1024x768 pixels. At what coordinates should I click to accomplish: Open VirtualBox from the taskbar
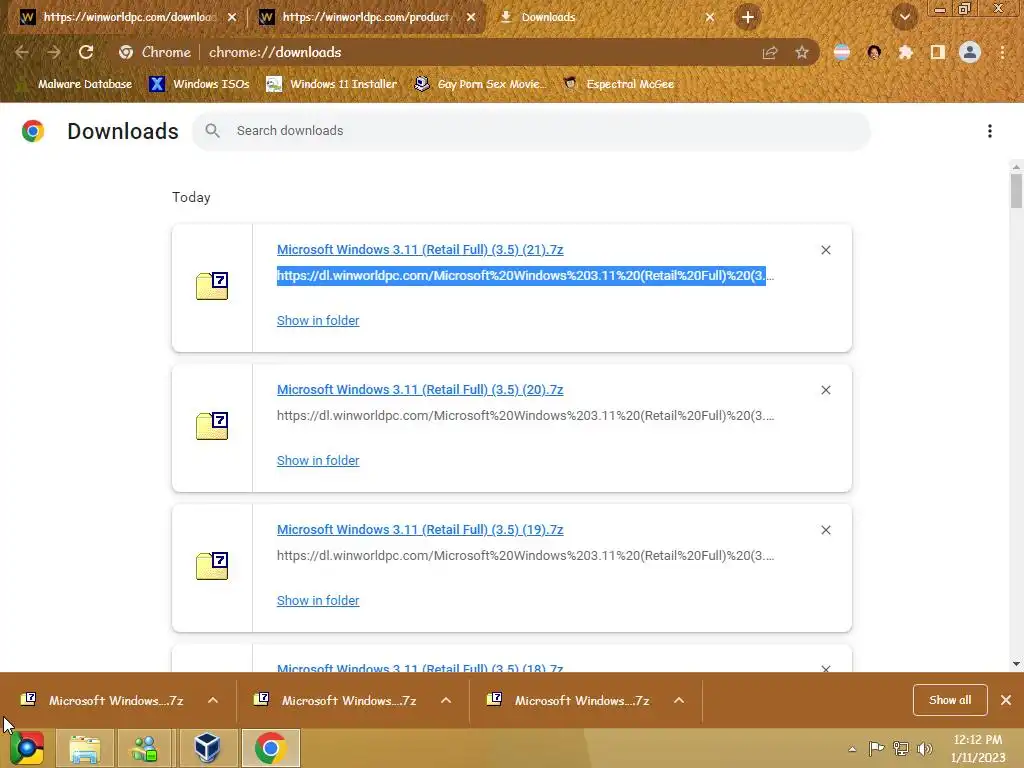(x=207, y=748)
